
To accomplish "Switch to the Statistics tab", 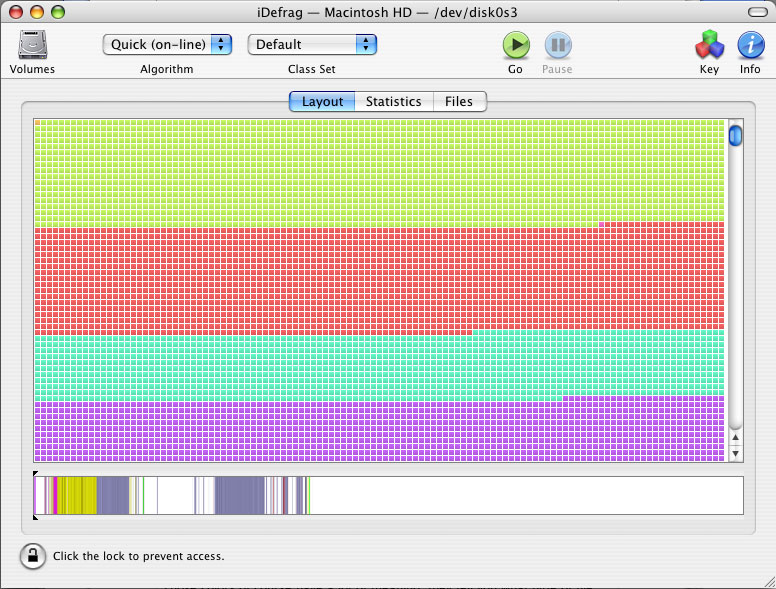I will 394,101.
